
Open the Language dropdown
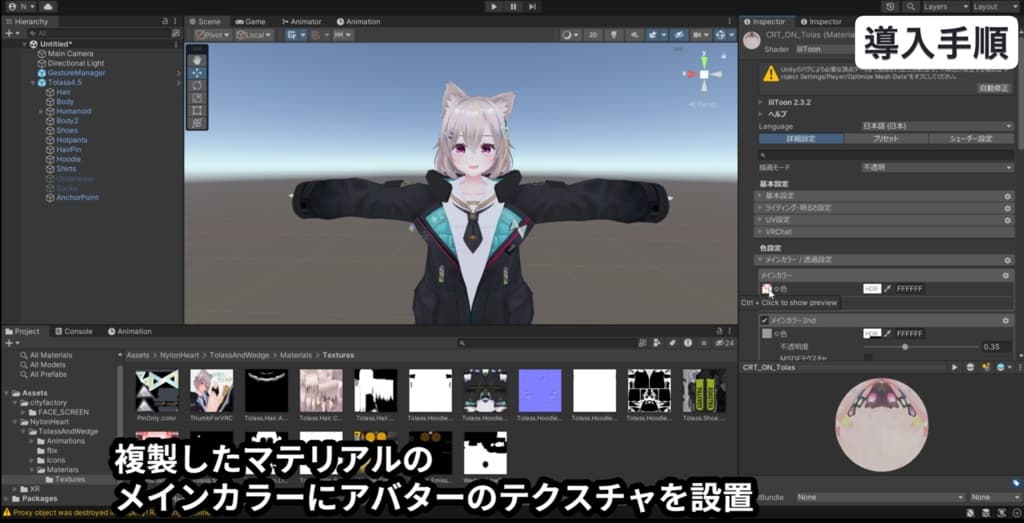[937, 126]
